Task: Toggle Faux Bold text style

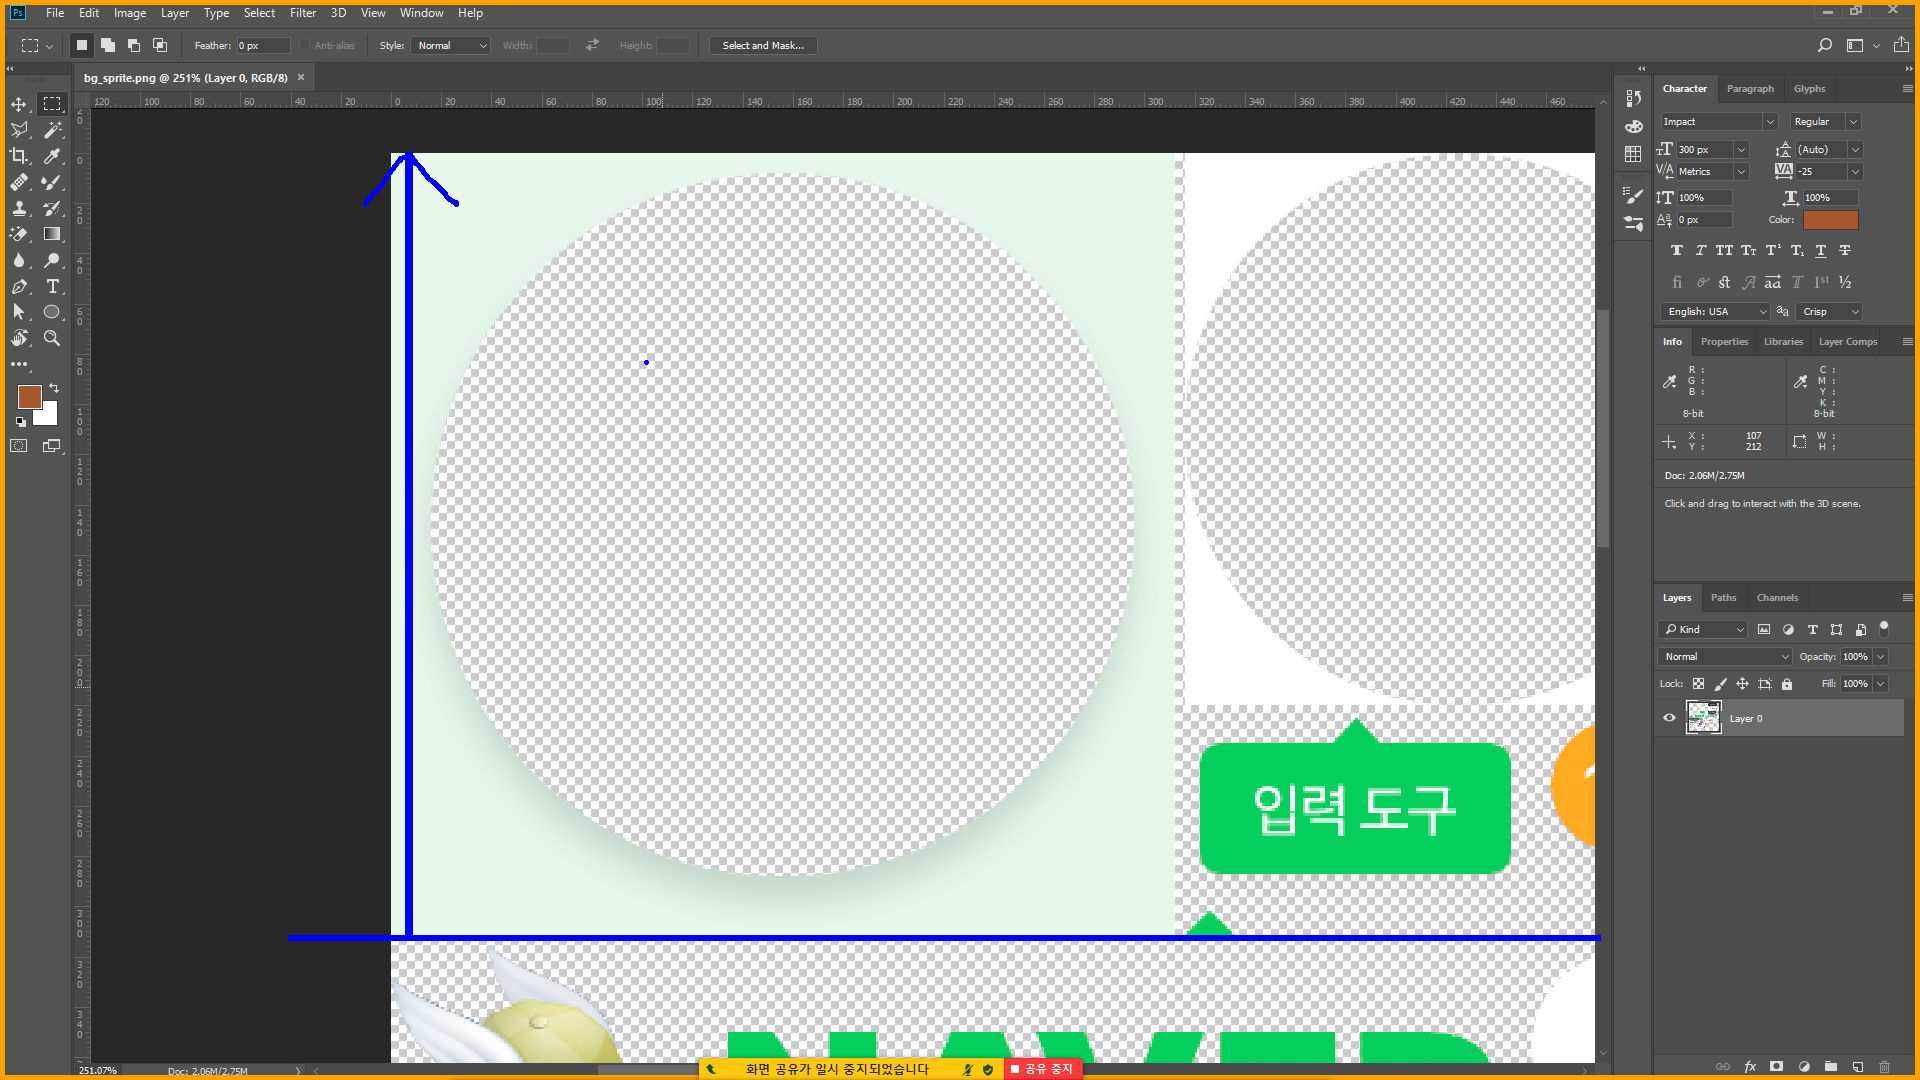Action: click(x=1677, y=251)
